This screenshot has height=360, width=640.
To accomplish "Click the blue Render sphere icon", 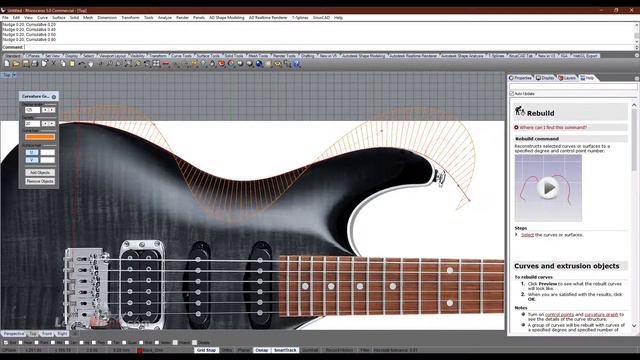I will (x=258, y=64).
